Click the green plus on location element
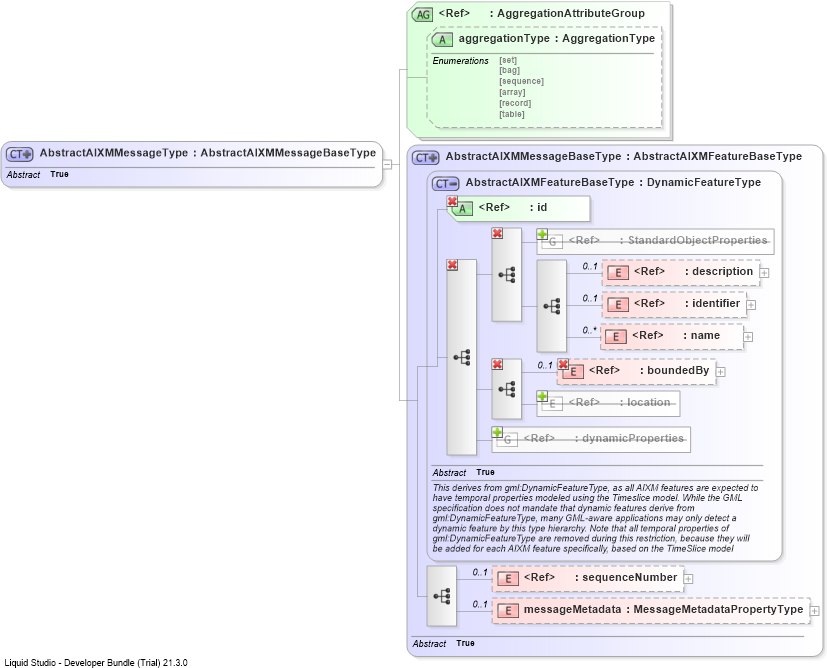Viewport: 827px width, 668px height. (x=542, y=396)
